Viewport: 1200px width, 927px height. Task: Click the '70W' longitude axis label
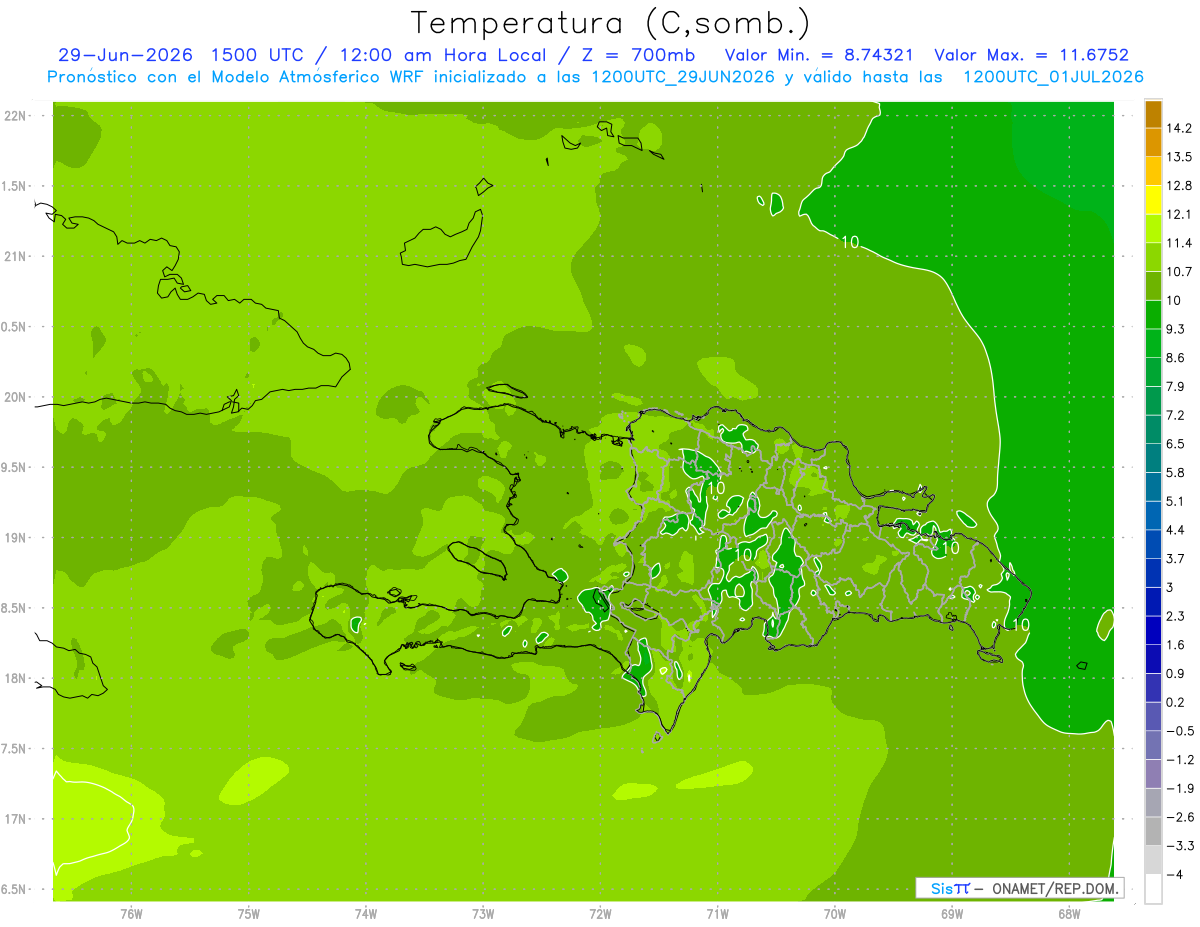tap(835, 914)
